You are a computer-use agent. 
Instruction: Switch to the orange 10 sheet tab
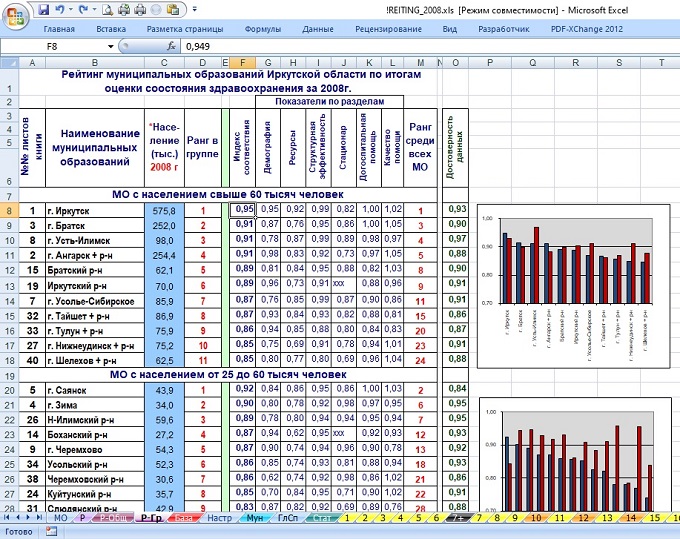tap(536, 518)
